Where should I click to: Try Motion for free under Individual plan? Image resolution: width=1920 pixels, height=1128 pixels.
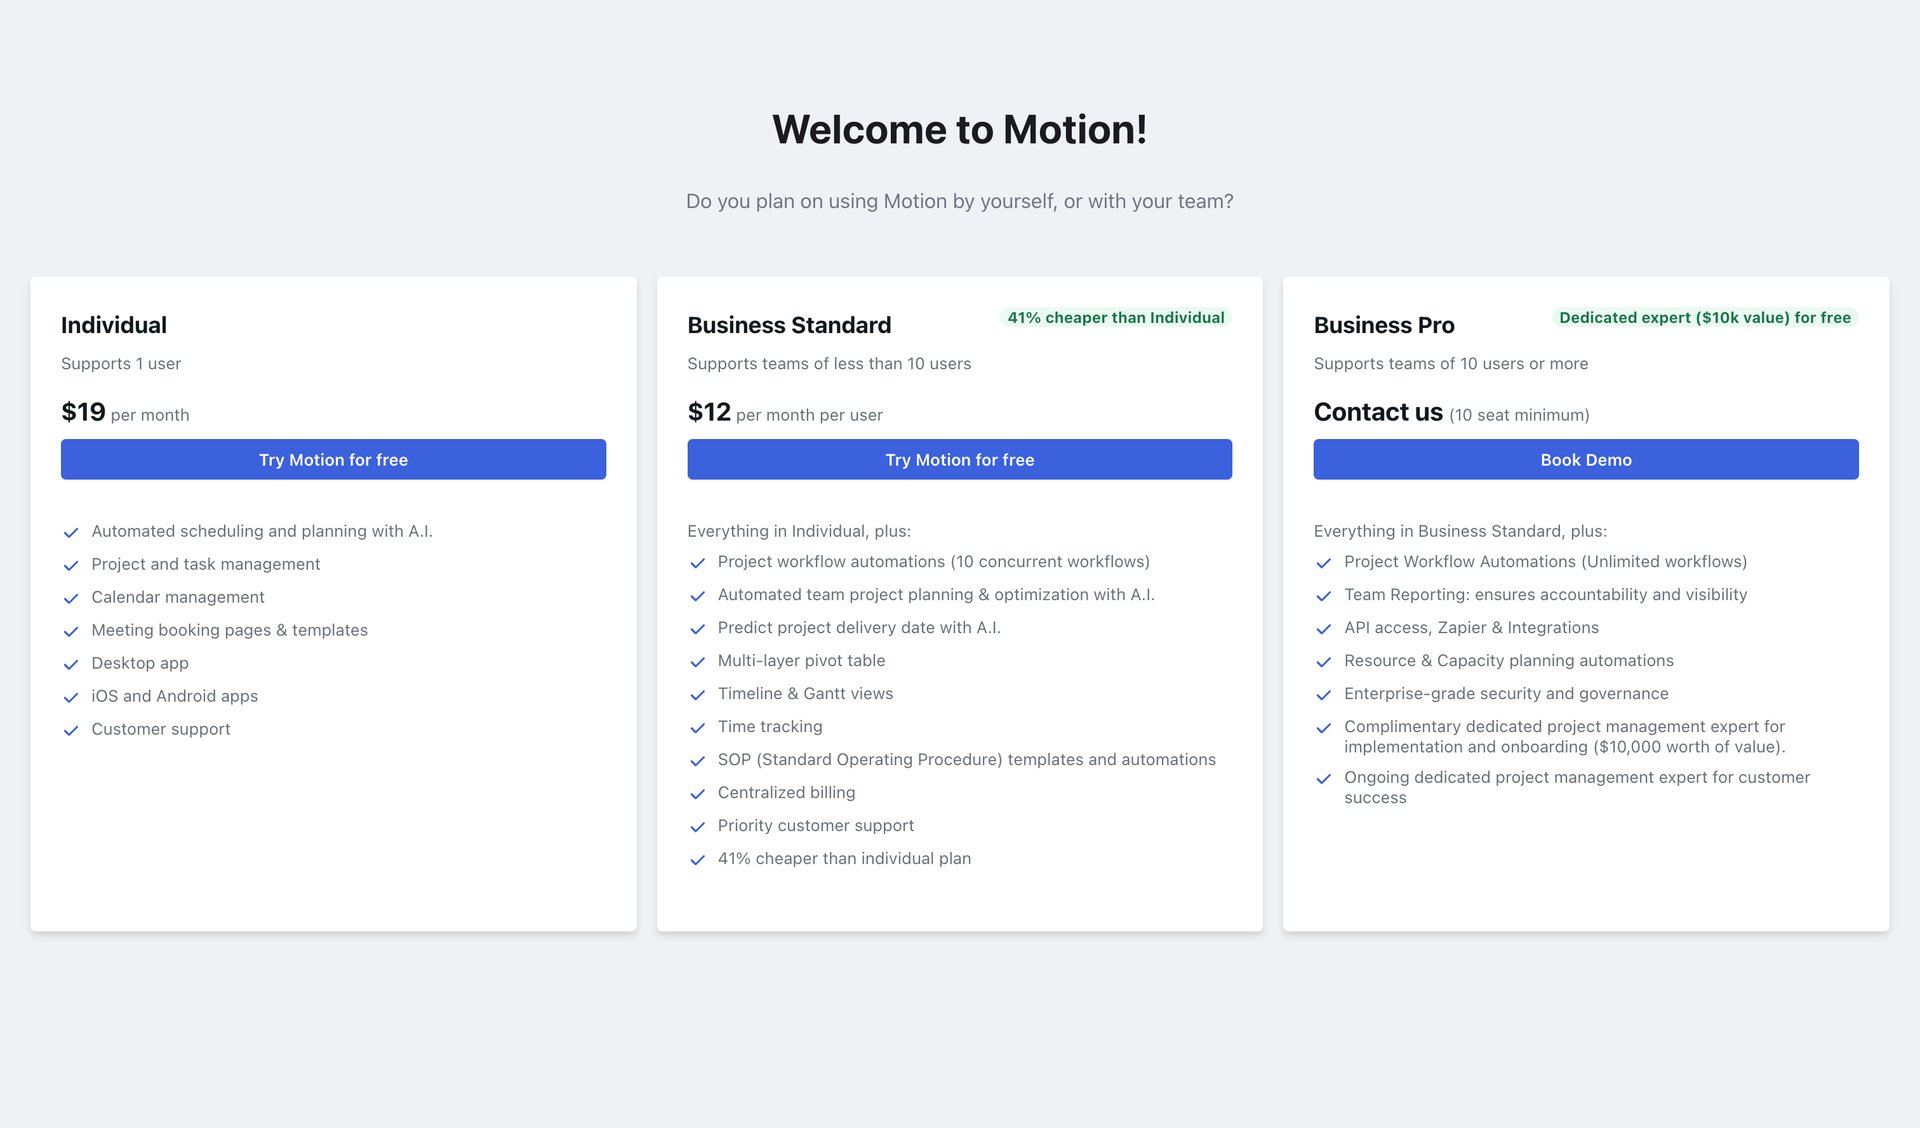pyautogui.click(x=333, y=459)
